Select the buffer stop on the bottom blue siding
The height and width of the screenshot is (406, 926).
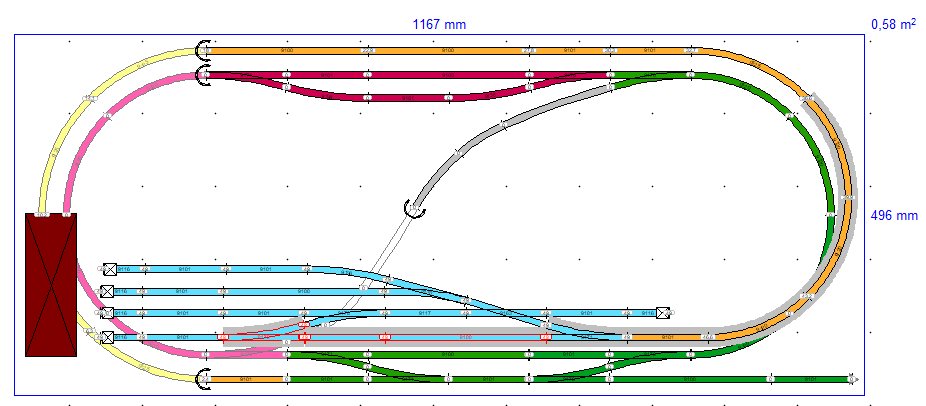pos(108,337)
